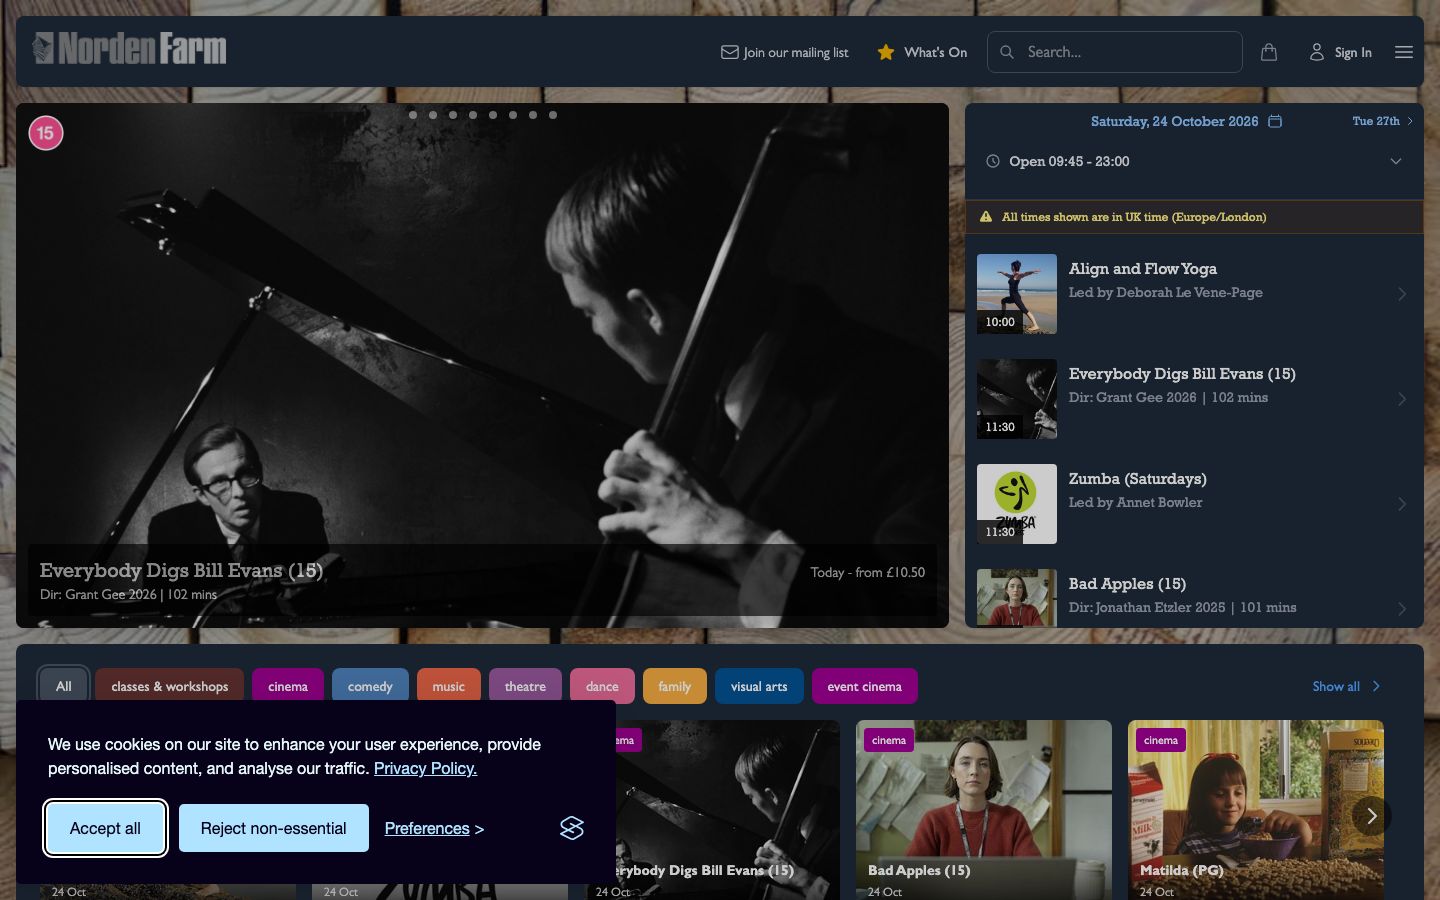Click Zumba thumbnail in today's schedule

(1017, 504)
